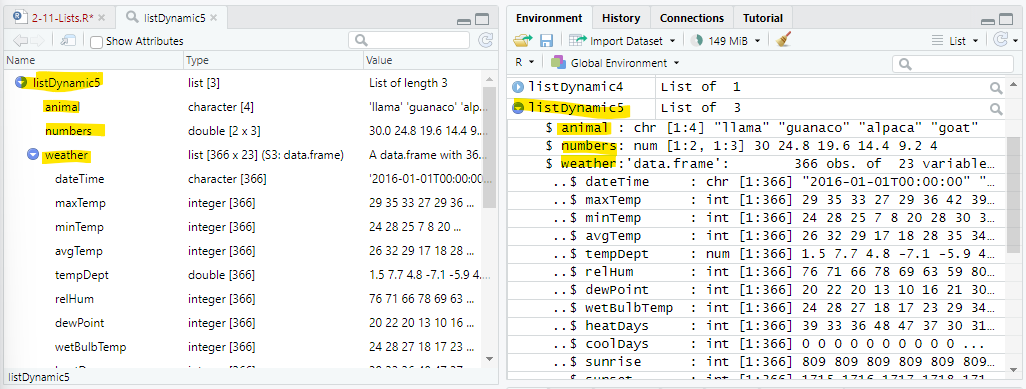Click the save workspace disk icon

[546, 41]
